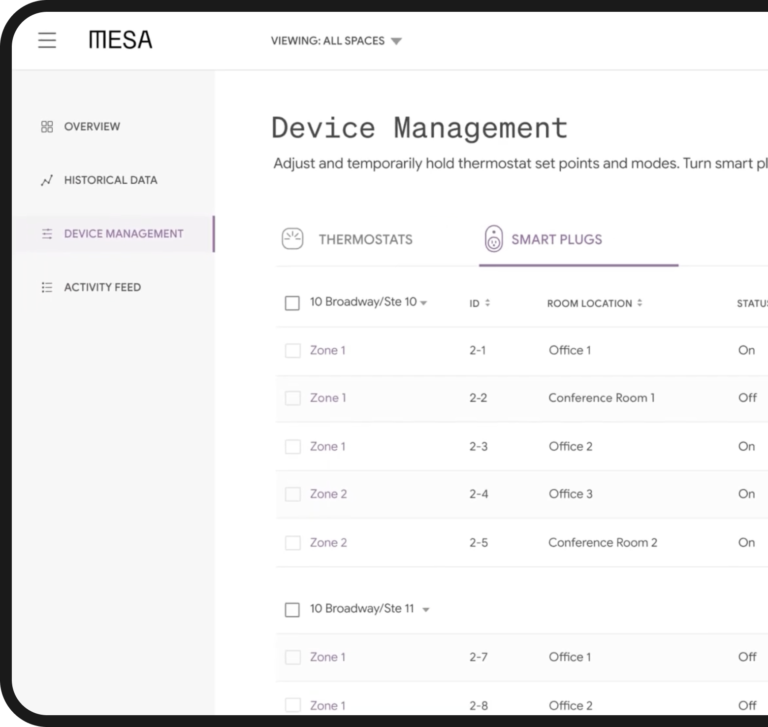Click the Historical Data chart icon
The image size is (768, 727).
click(x=47, y=180)
